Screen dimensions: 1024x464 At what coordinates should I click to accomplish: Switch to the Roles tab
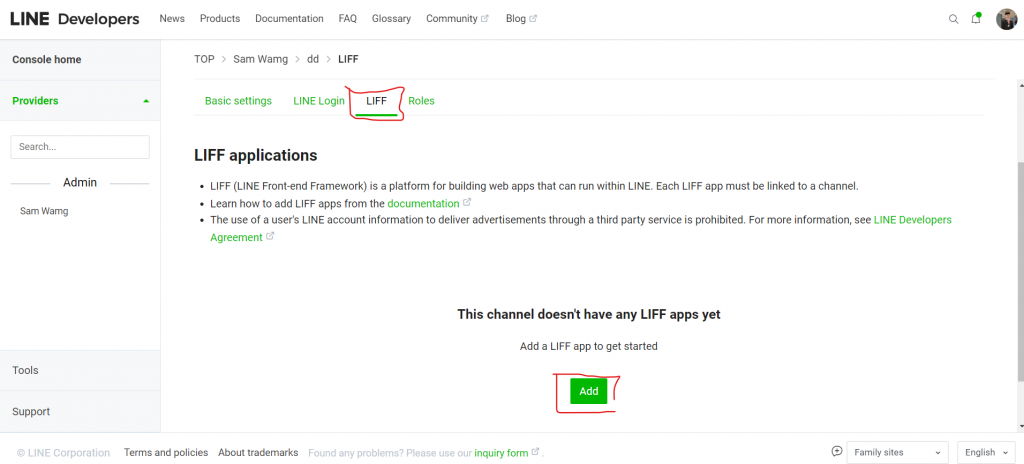[421, 101]
